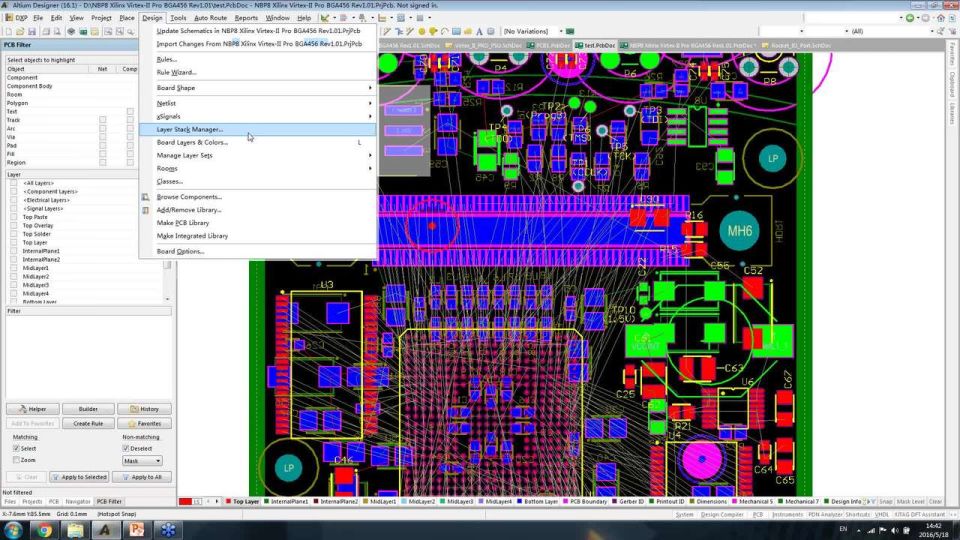The width and height of the screenshot is (960, 540).
Task: Toggle the Deselect checkbox under Non-matching
Action: click(126, 448)
